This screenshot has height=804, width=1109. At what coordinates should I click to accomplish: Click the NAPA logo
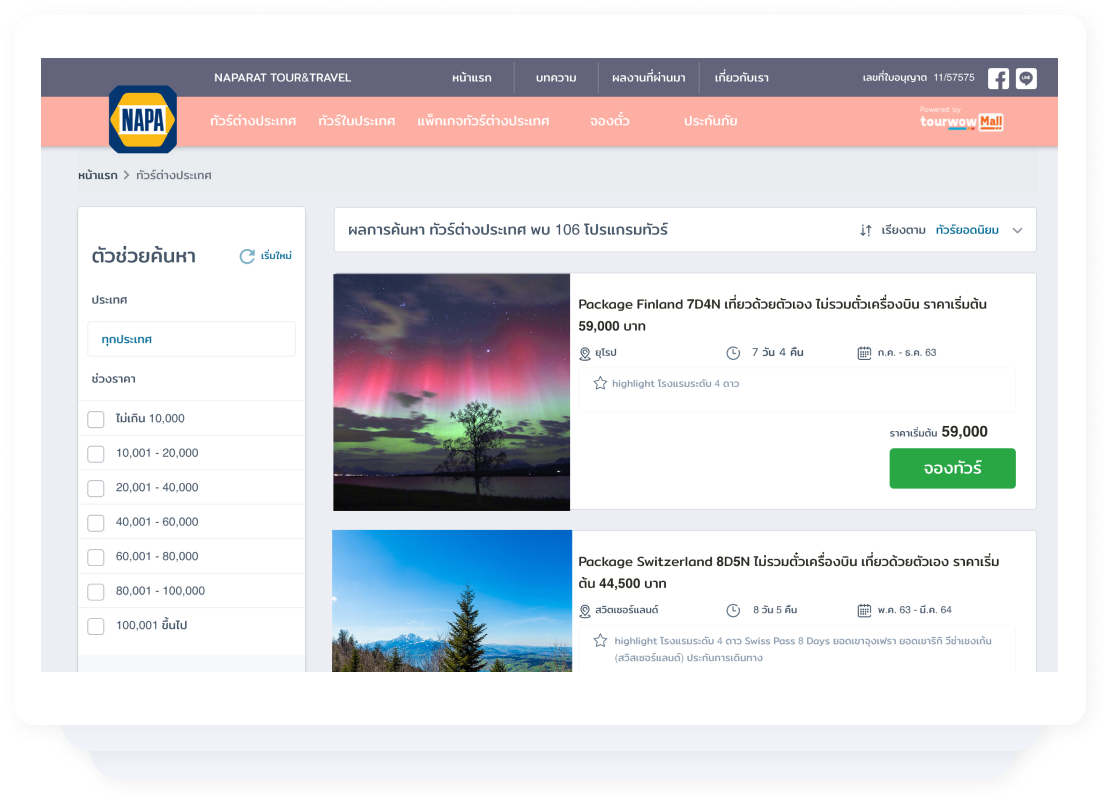(x=143, y=120)
